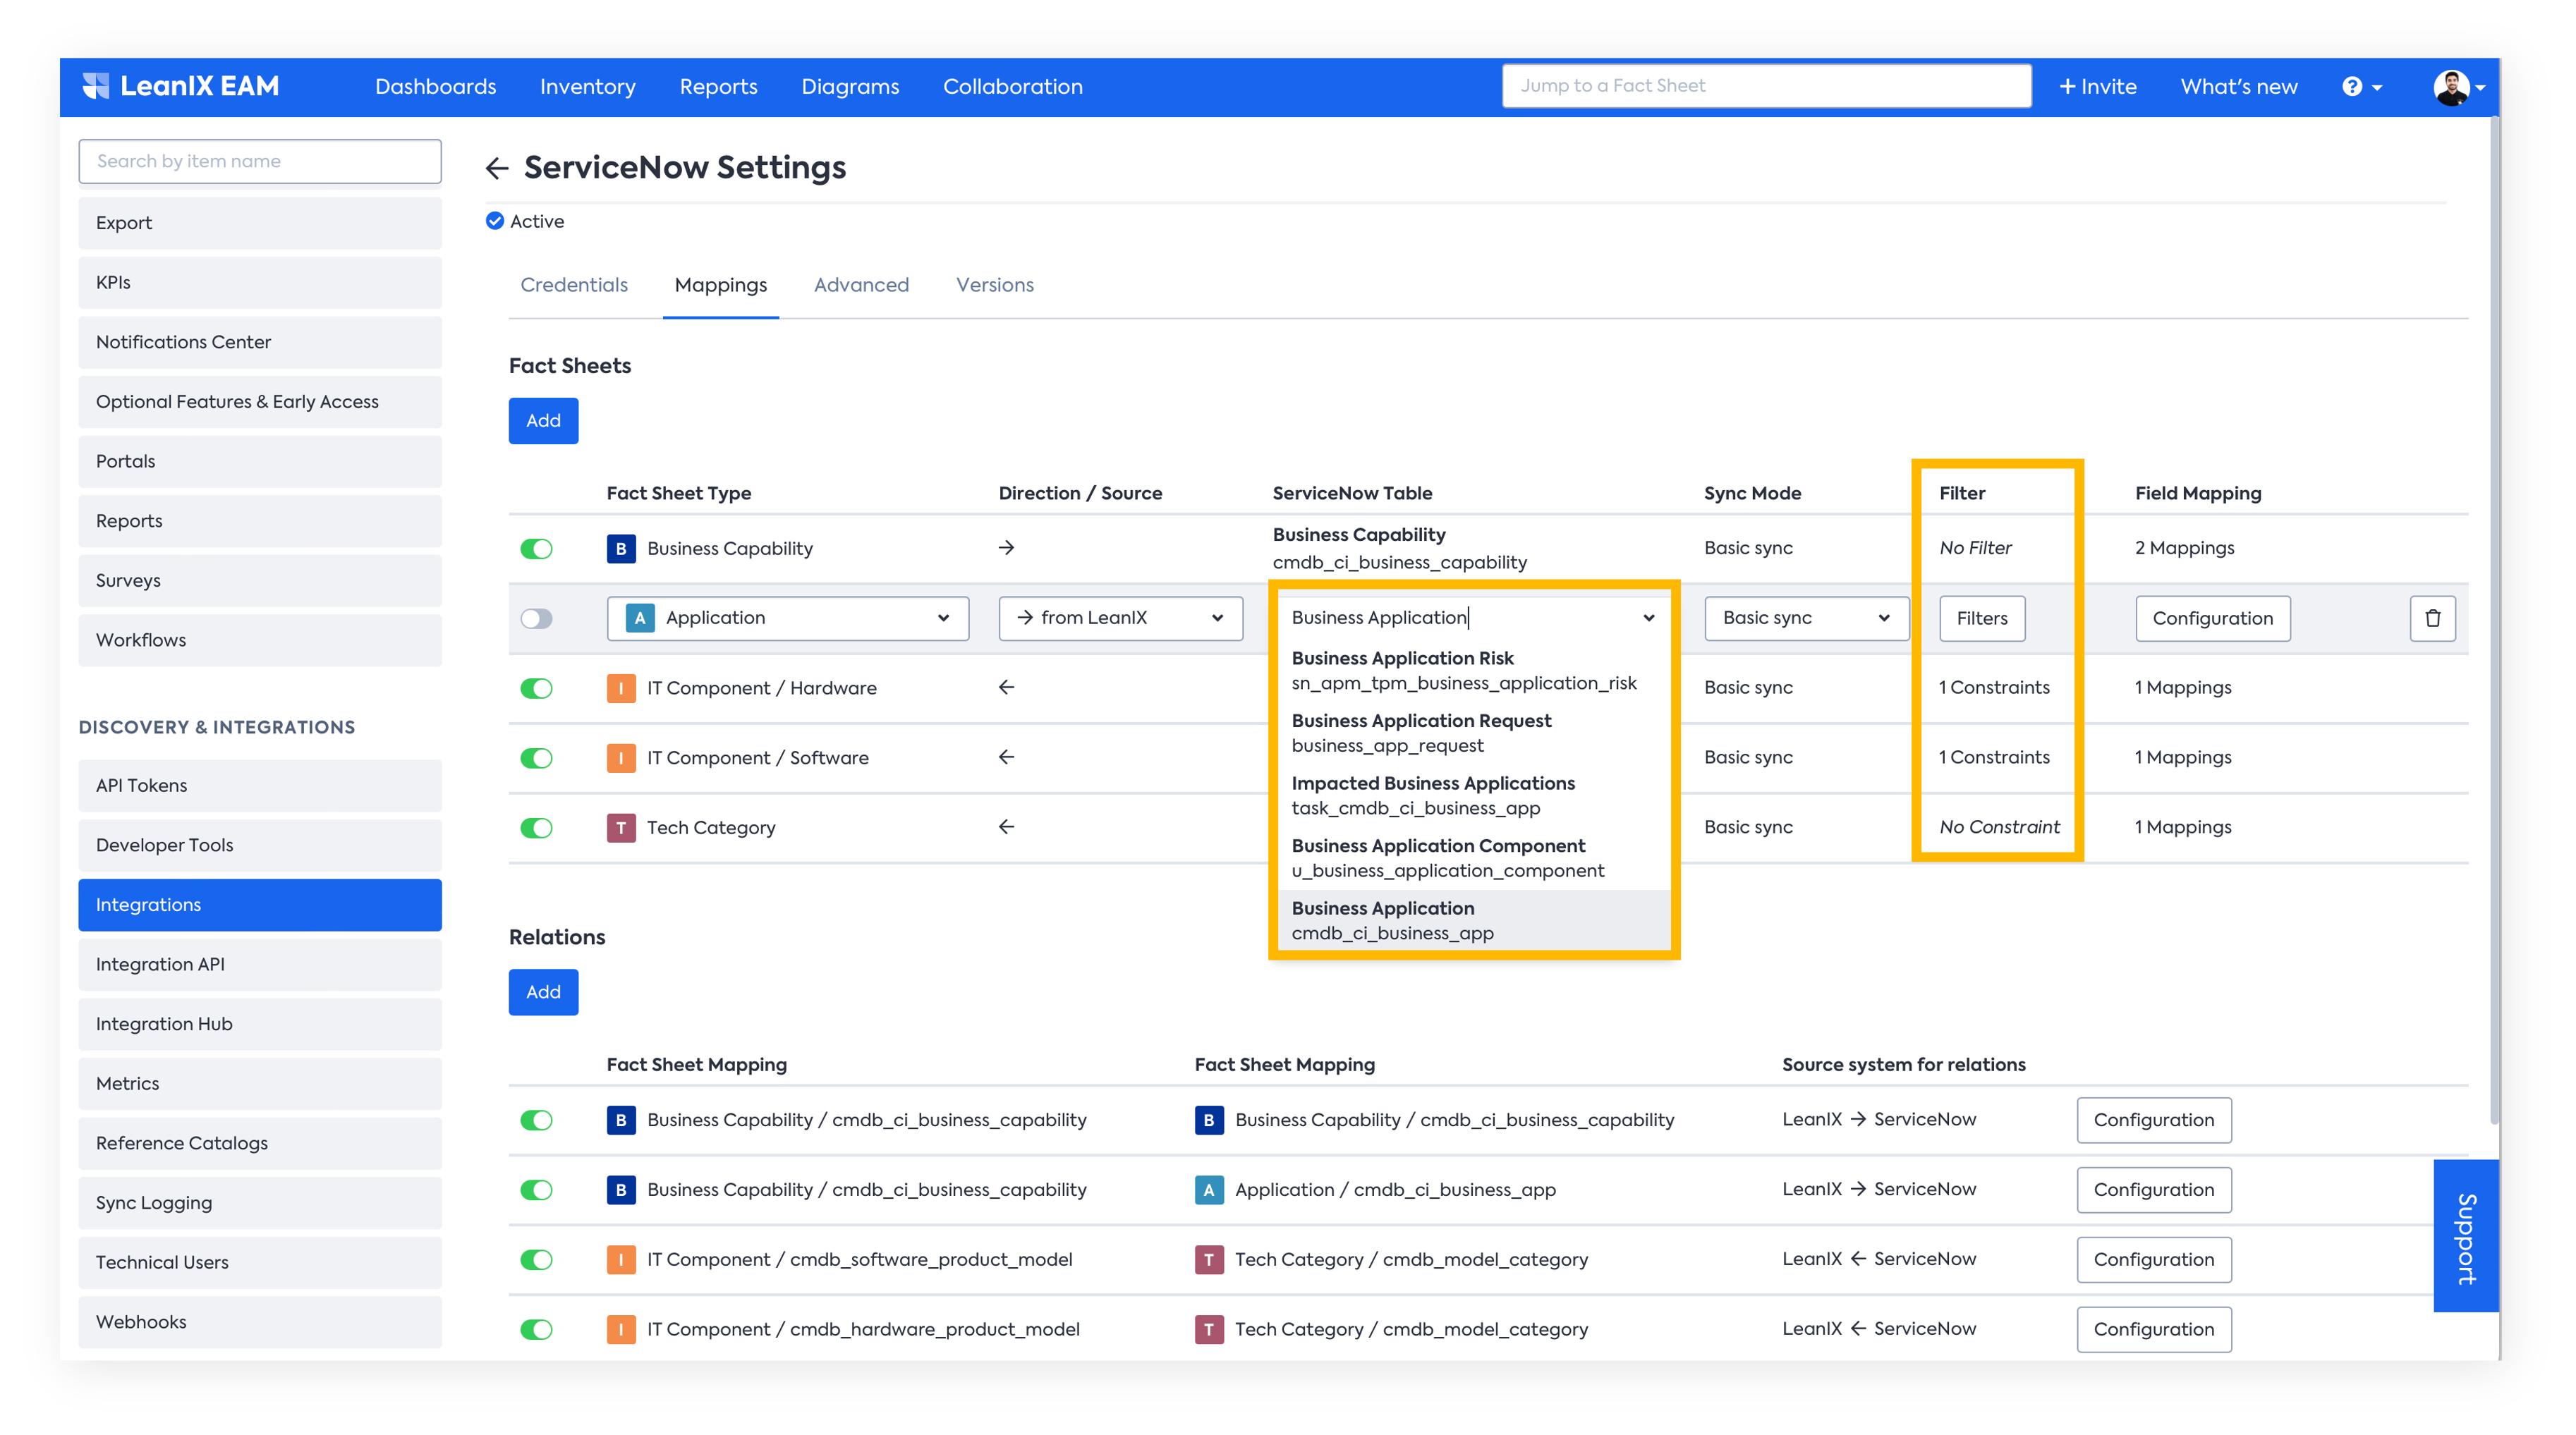The height and width of the screenshot is (1435, 2576).
Task: Click the left arrow in Tech Category row
Action: tap(1006, 827)
